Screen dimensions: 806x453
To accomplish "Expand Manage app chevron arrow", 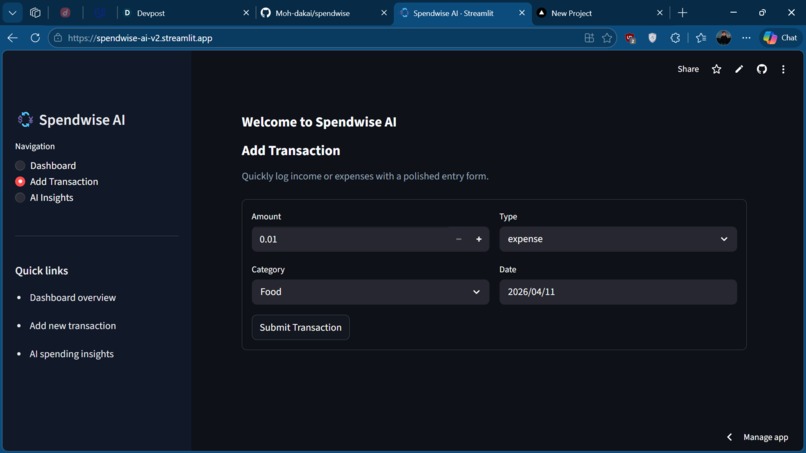I will tap(729, 437).
